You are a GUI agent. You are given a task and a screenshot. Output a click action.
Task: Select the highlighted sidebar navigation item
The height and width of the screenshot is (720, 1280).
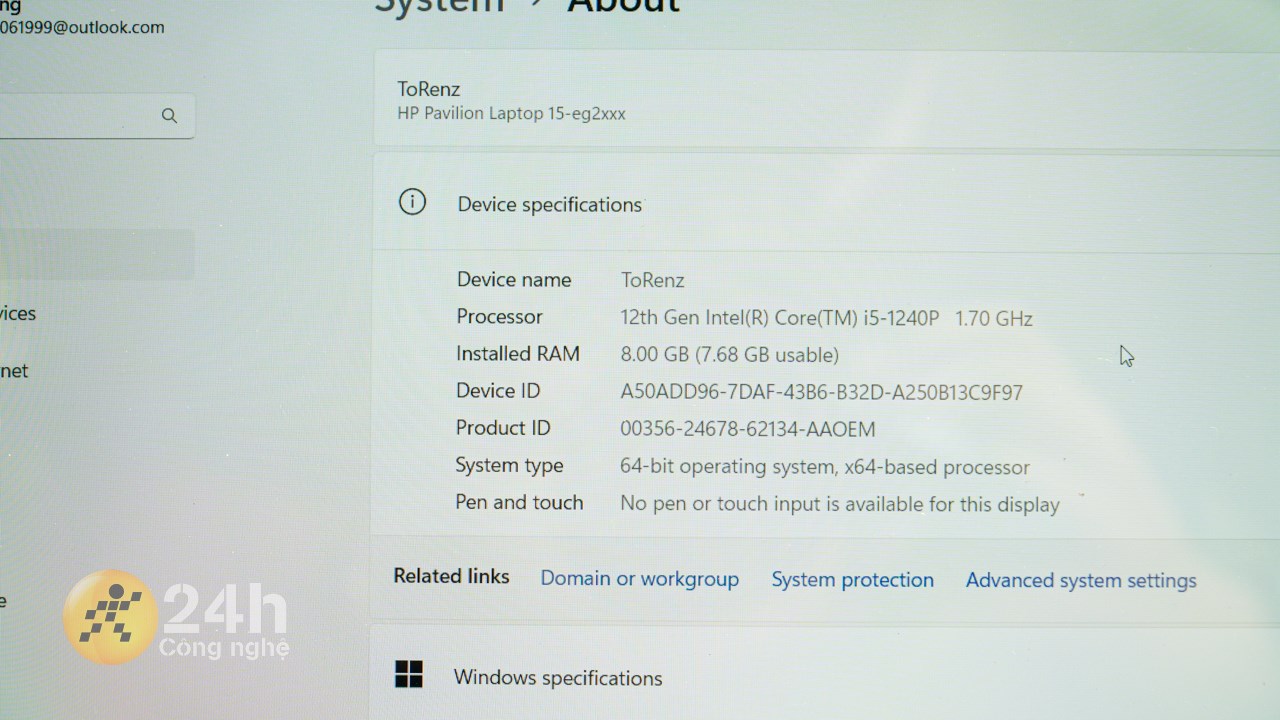(x=97, y=255)
